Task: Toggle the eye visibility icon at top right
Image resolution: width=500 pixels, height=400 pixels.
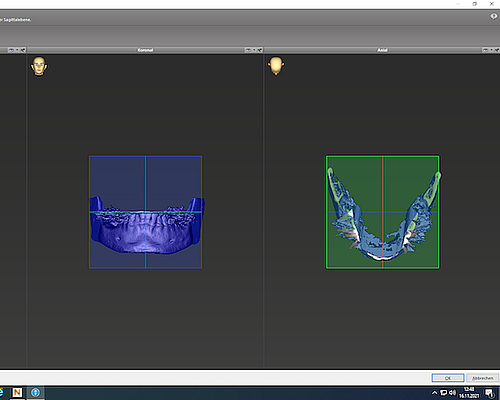Action: 494,16
